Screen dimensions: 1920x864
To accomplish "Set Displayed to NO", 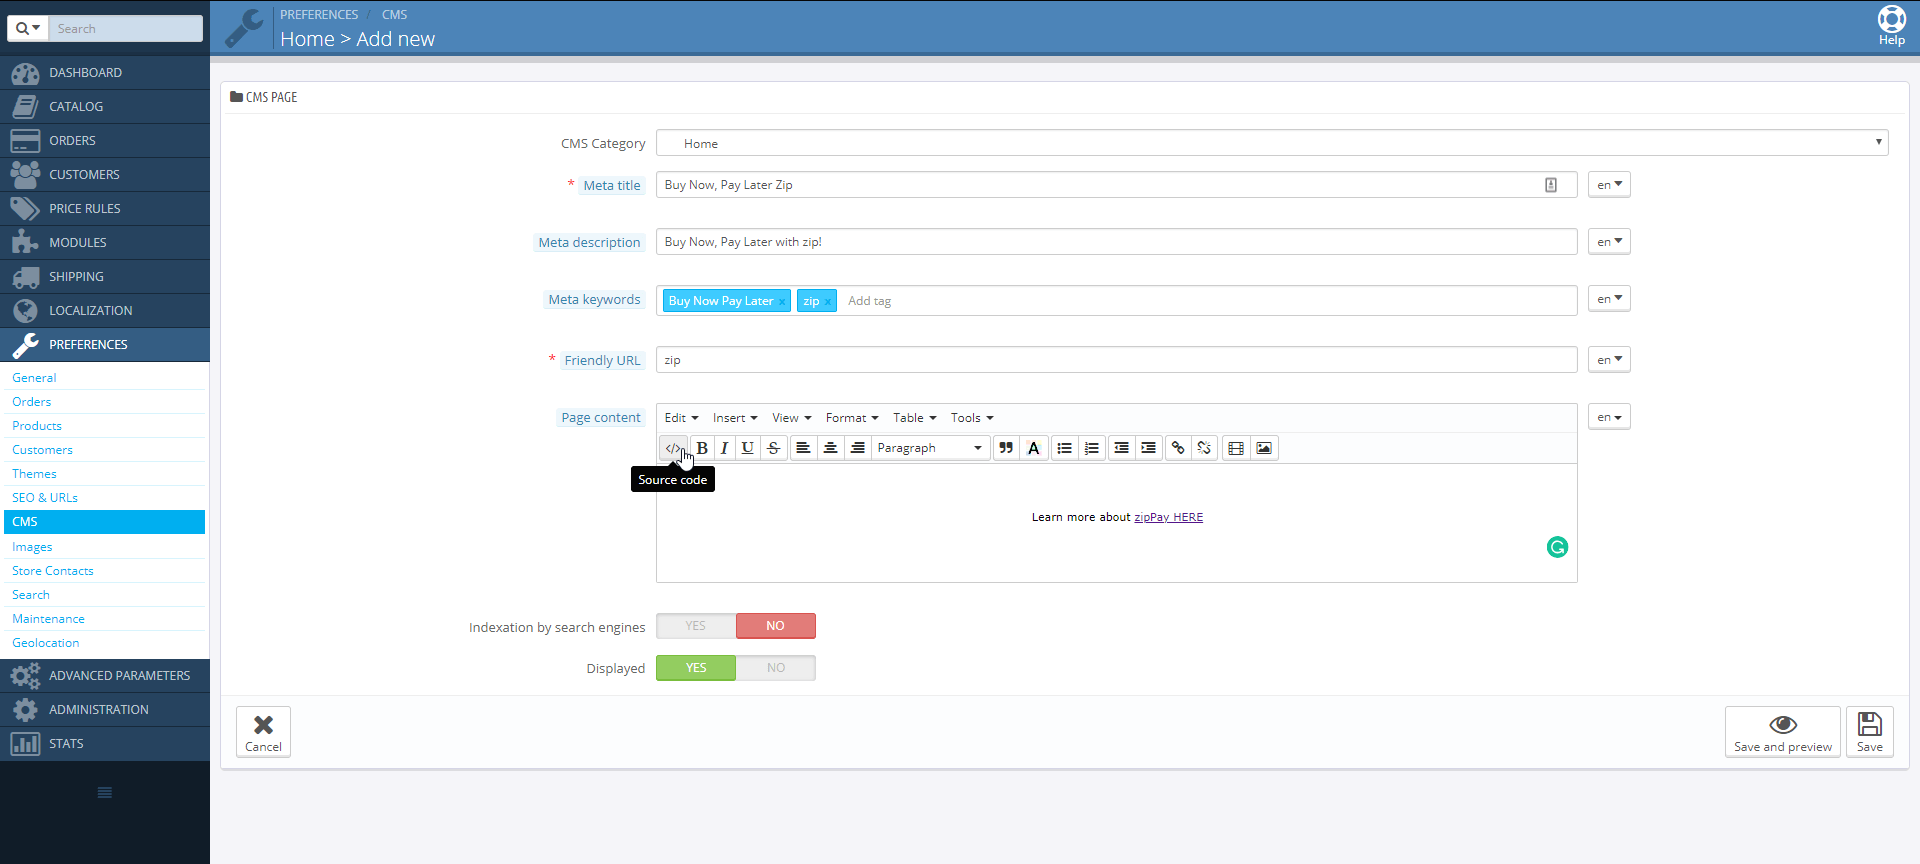I will (776, 668).
